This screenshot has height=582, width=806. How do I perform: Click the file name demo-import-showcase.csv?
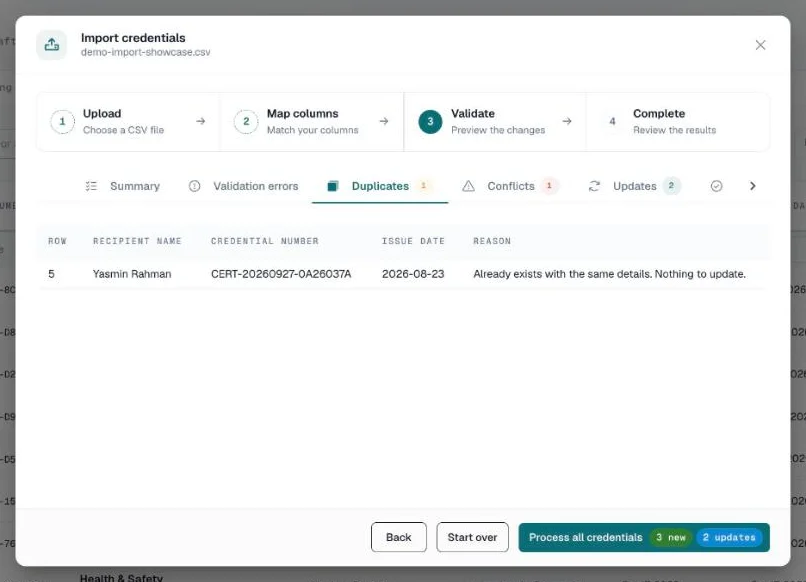click(x=145, y=52)
